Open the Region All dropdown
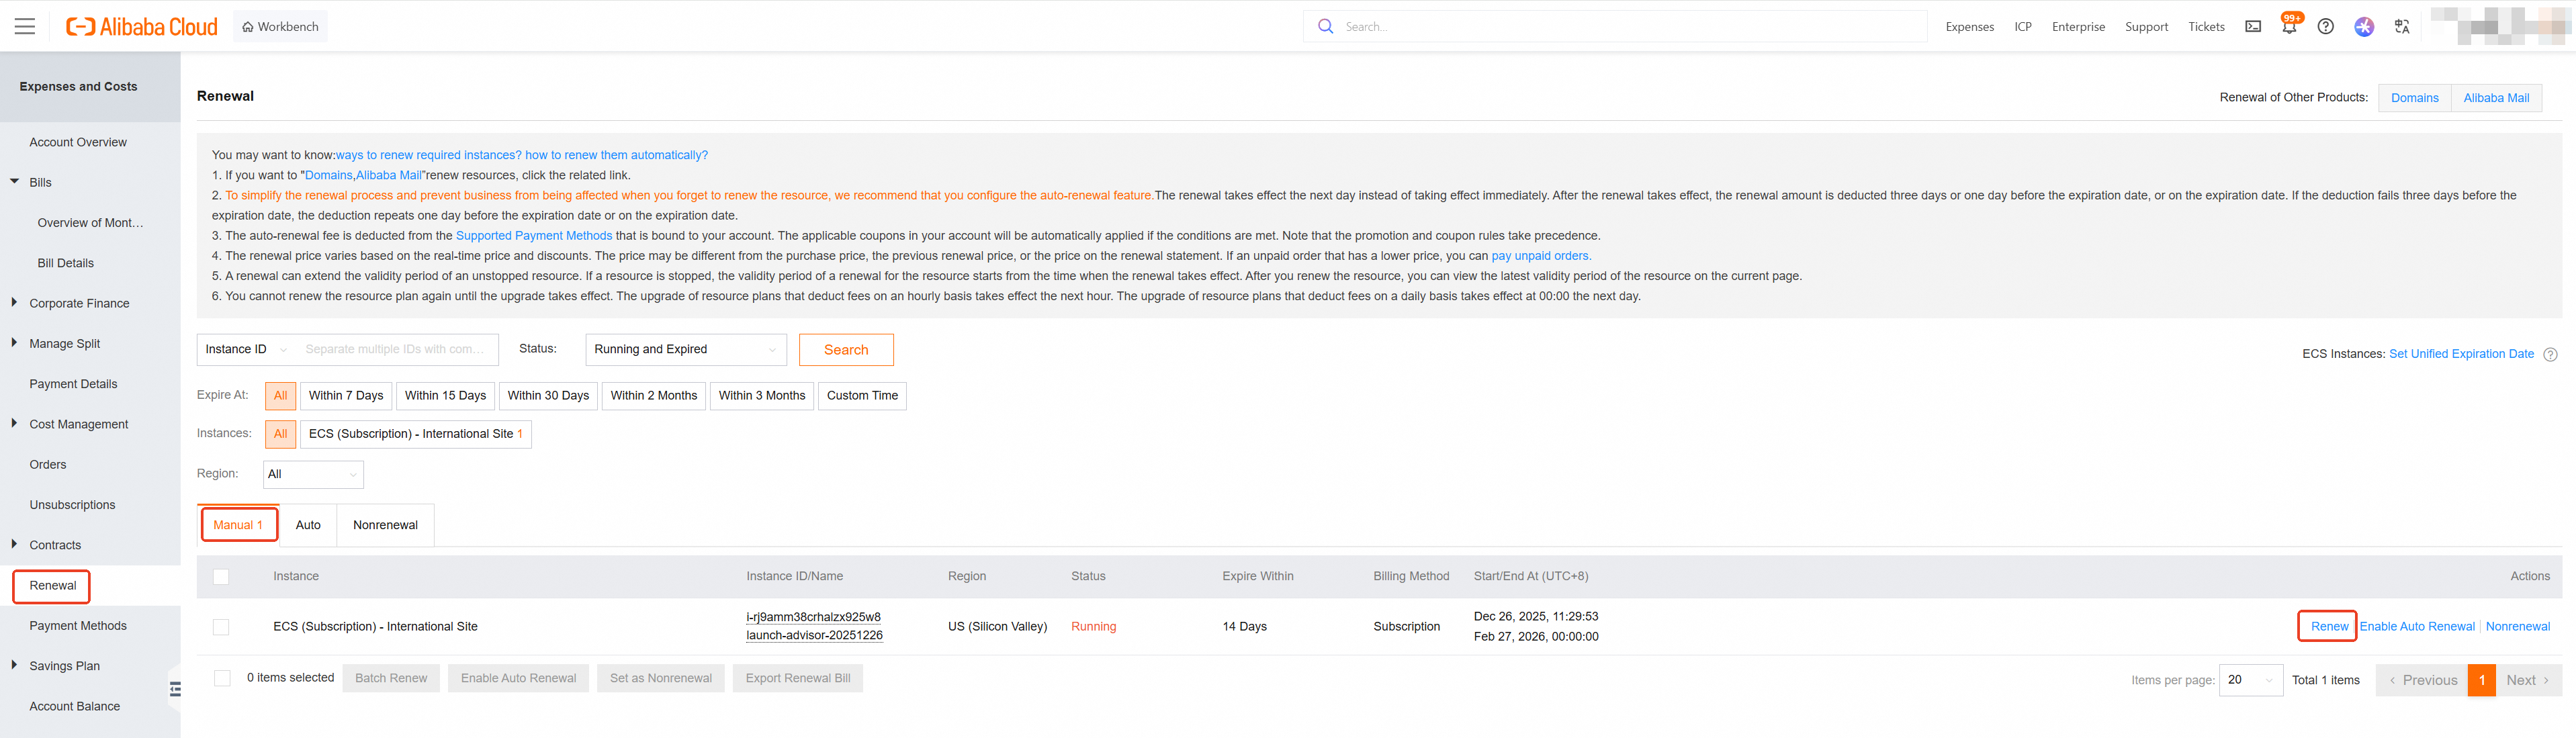This screenshot has width=2576, height=738. point(313,475)
